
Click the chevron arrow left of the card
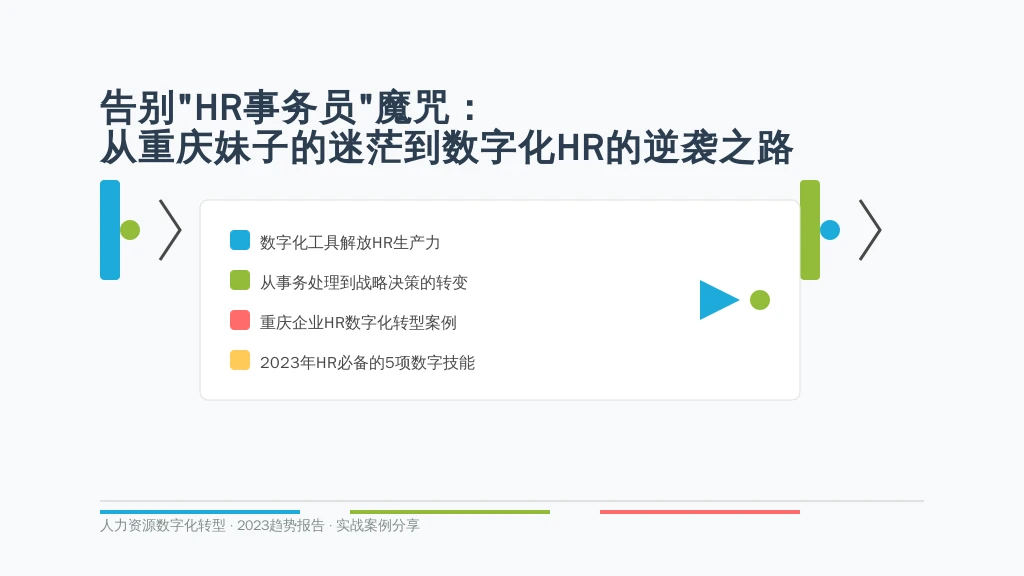coord(170,230)
